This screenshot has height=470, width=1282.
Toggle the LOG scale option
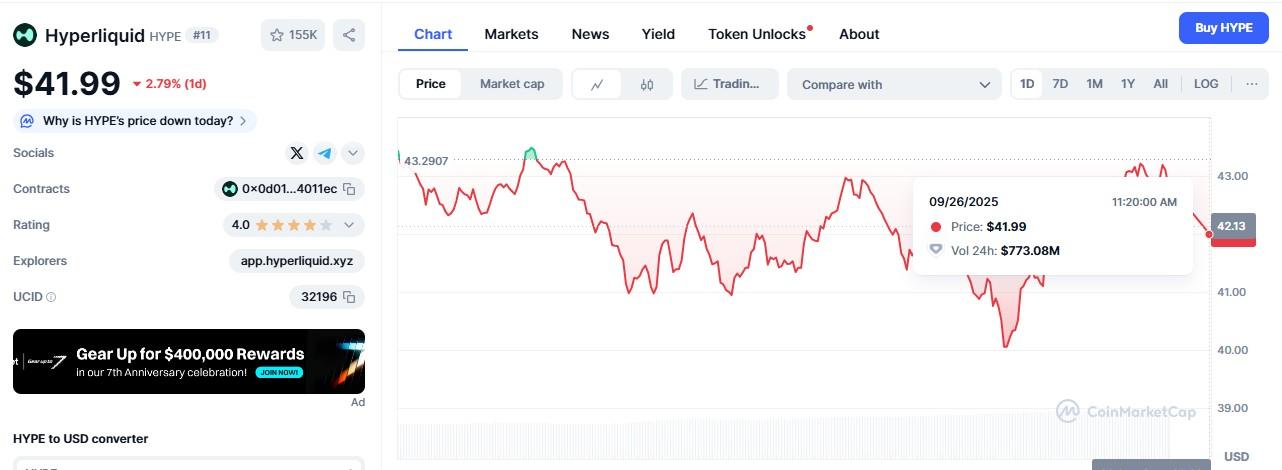pos(1206,84)
